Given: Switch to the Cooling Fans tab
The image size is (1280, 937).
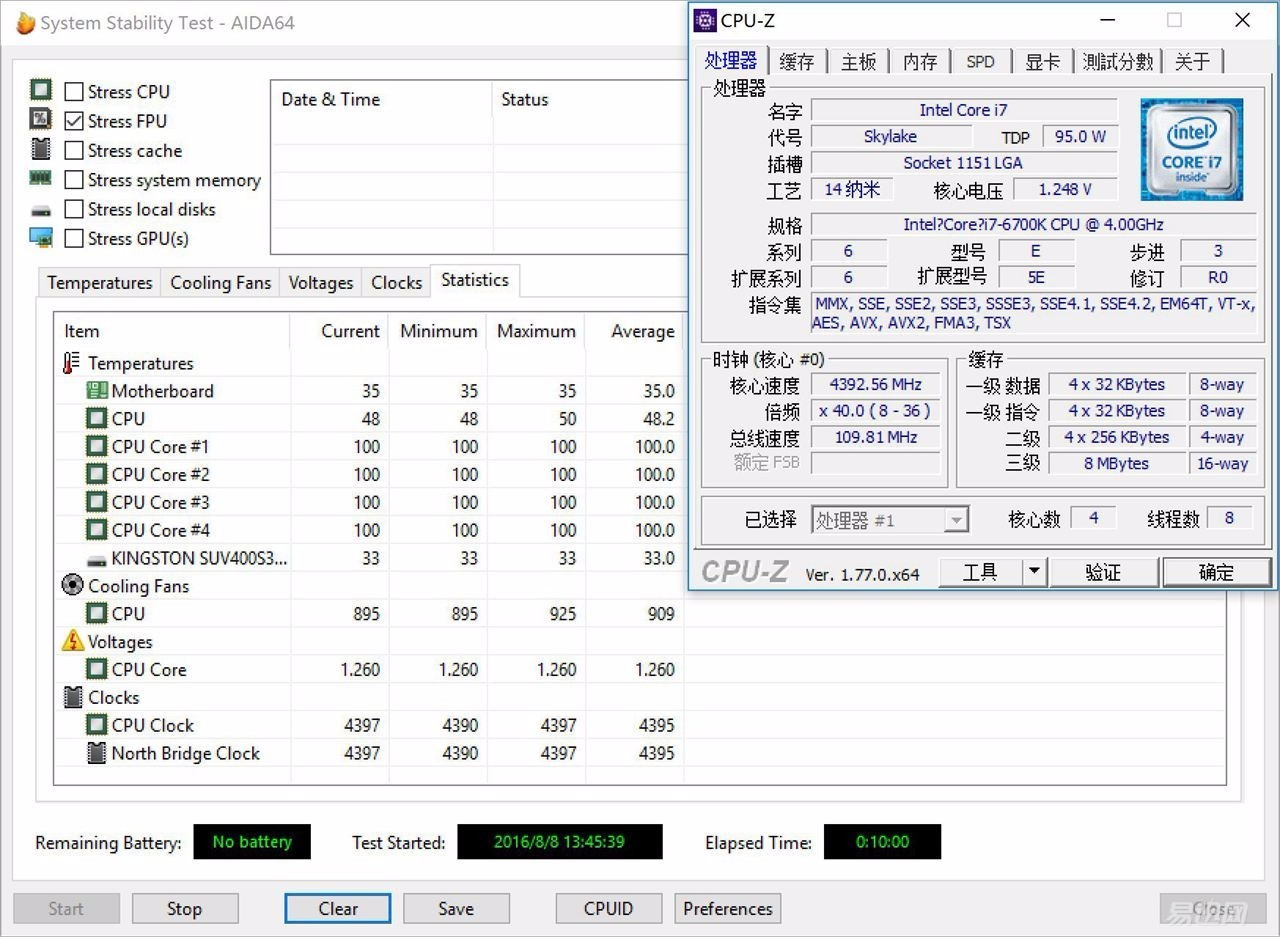Looking at the screenshot, I should 220,283.
